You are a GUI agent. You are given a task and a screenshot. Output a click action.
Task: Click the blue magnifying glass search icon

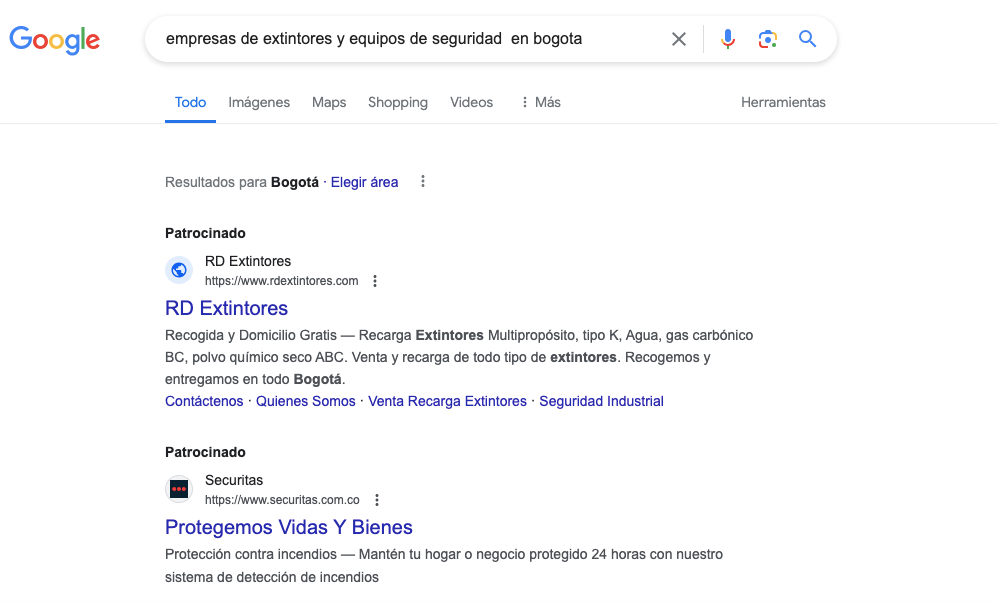click(x=807, y=39)
